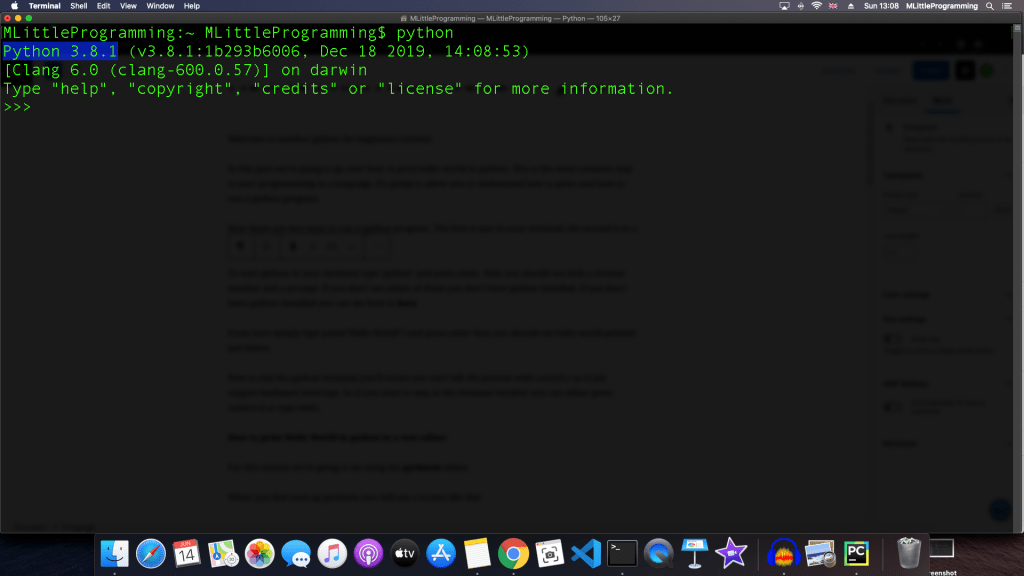Open the Music app from dock

tap(332, 552)
